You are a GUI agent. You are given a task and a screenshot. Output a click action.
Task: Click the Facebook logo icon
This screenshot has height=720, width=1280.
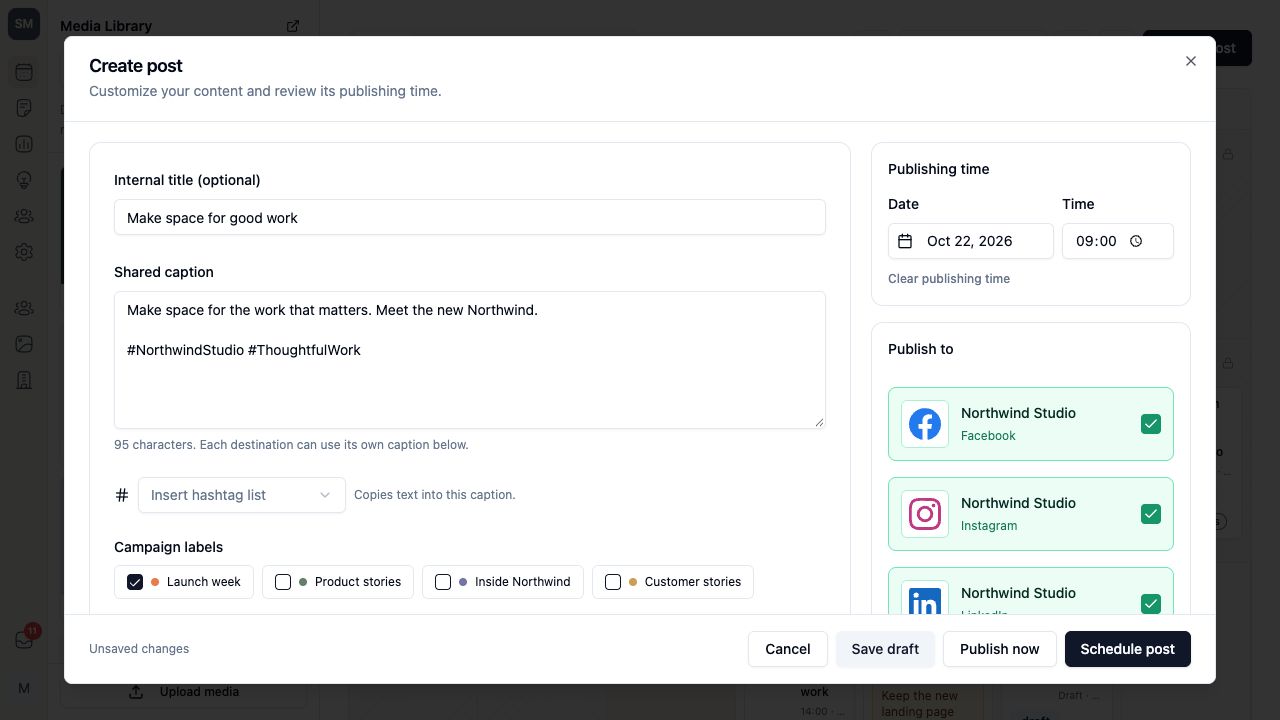click(925, 424)
